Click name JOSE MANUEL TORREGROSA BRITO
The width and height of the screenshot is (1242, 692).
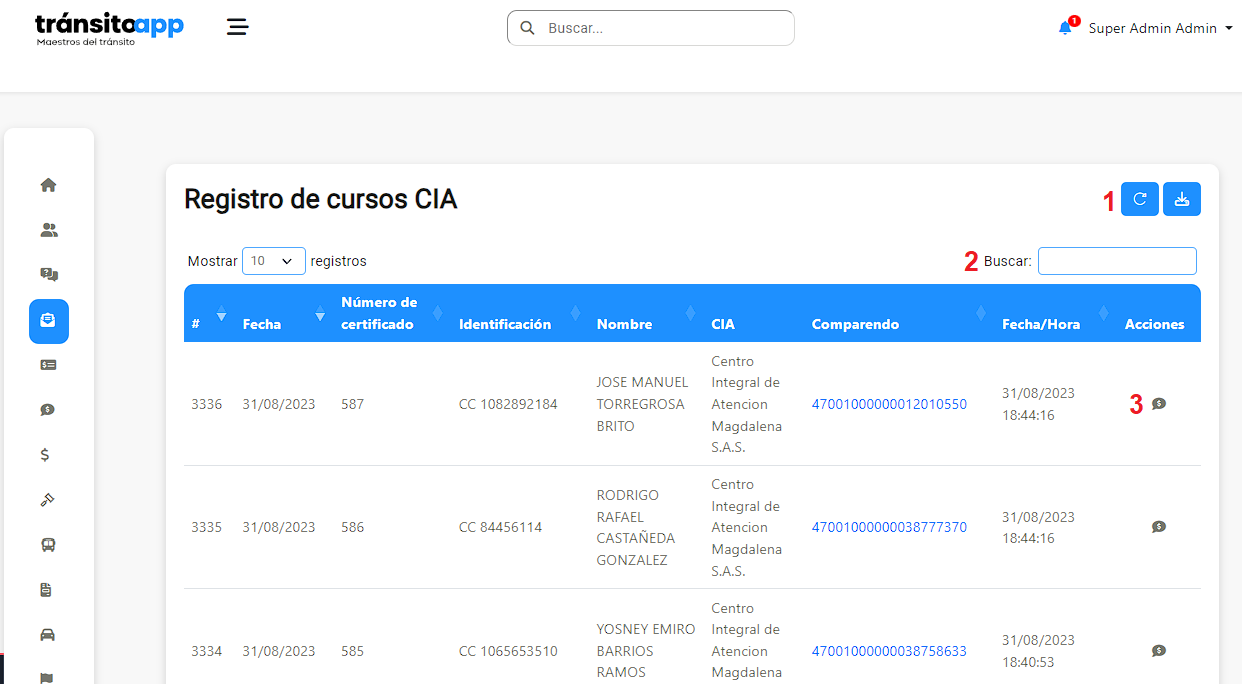[x=642, y=404]
